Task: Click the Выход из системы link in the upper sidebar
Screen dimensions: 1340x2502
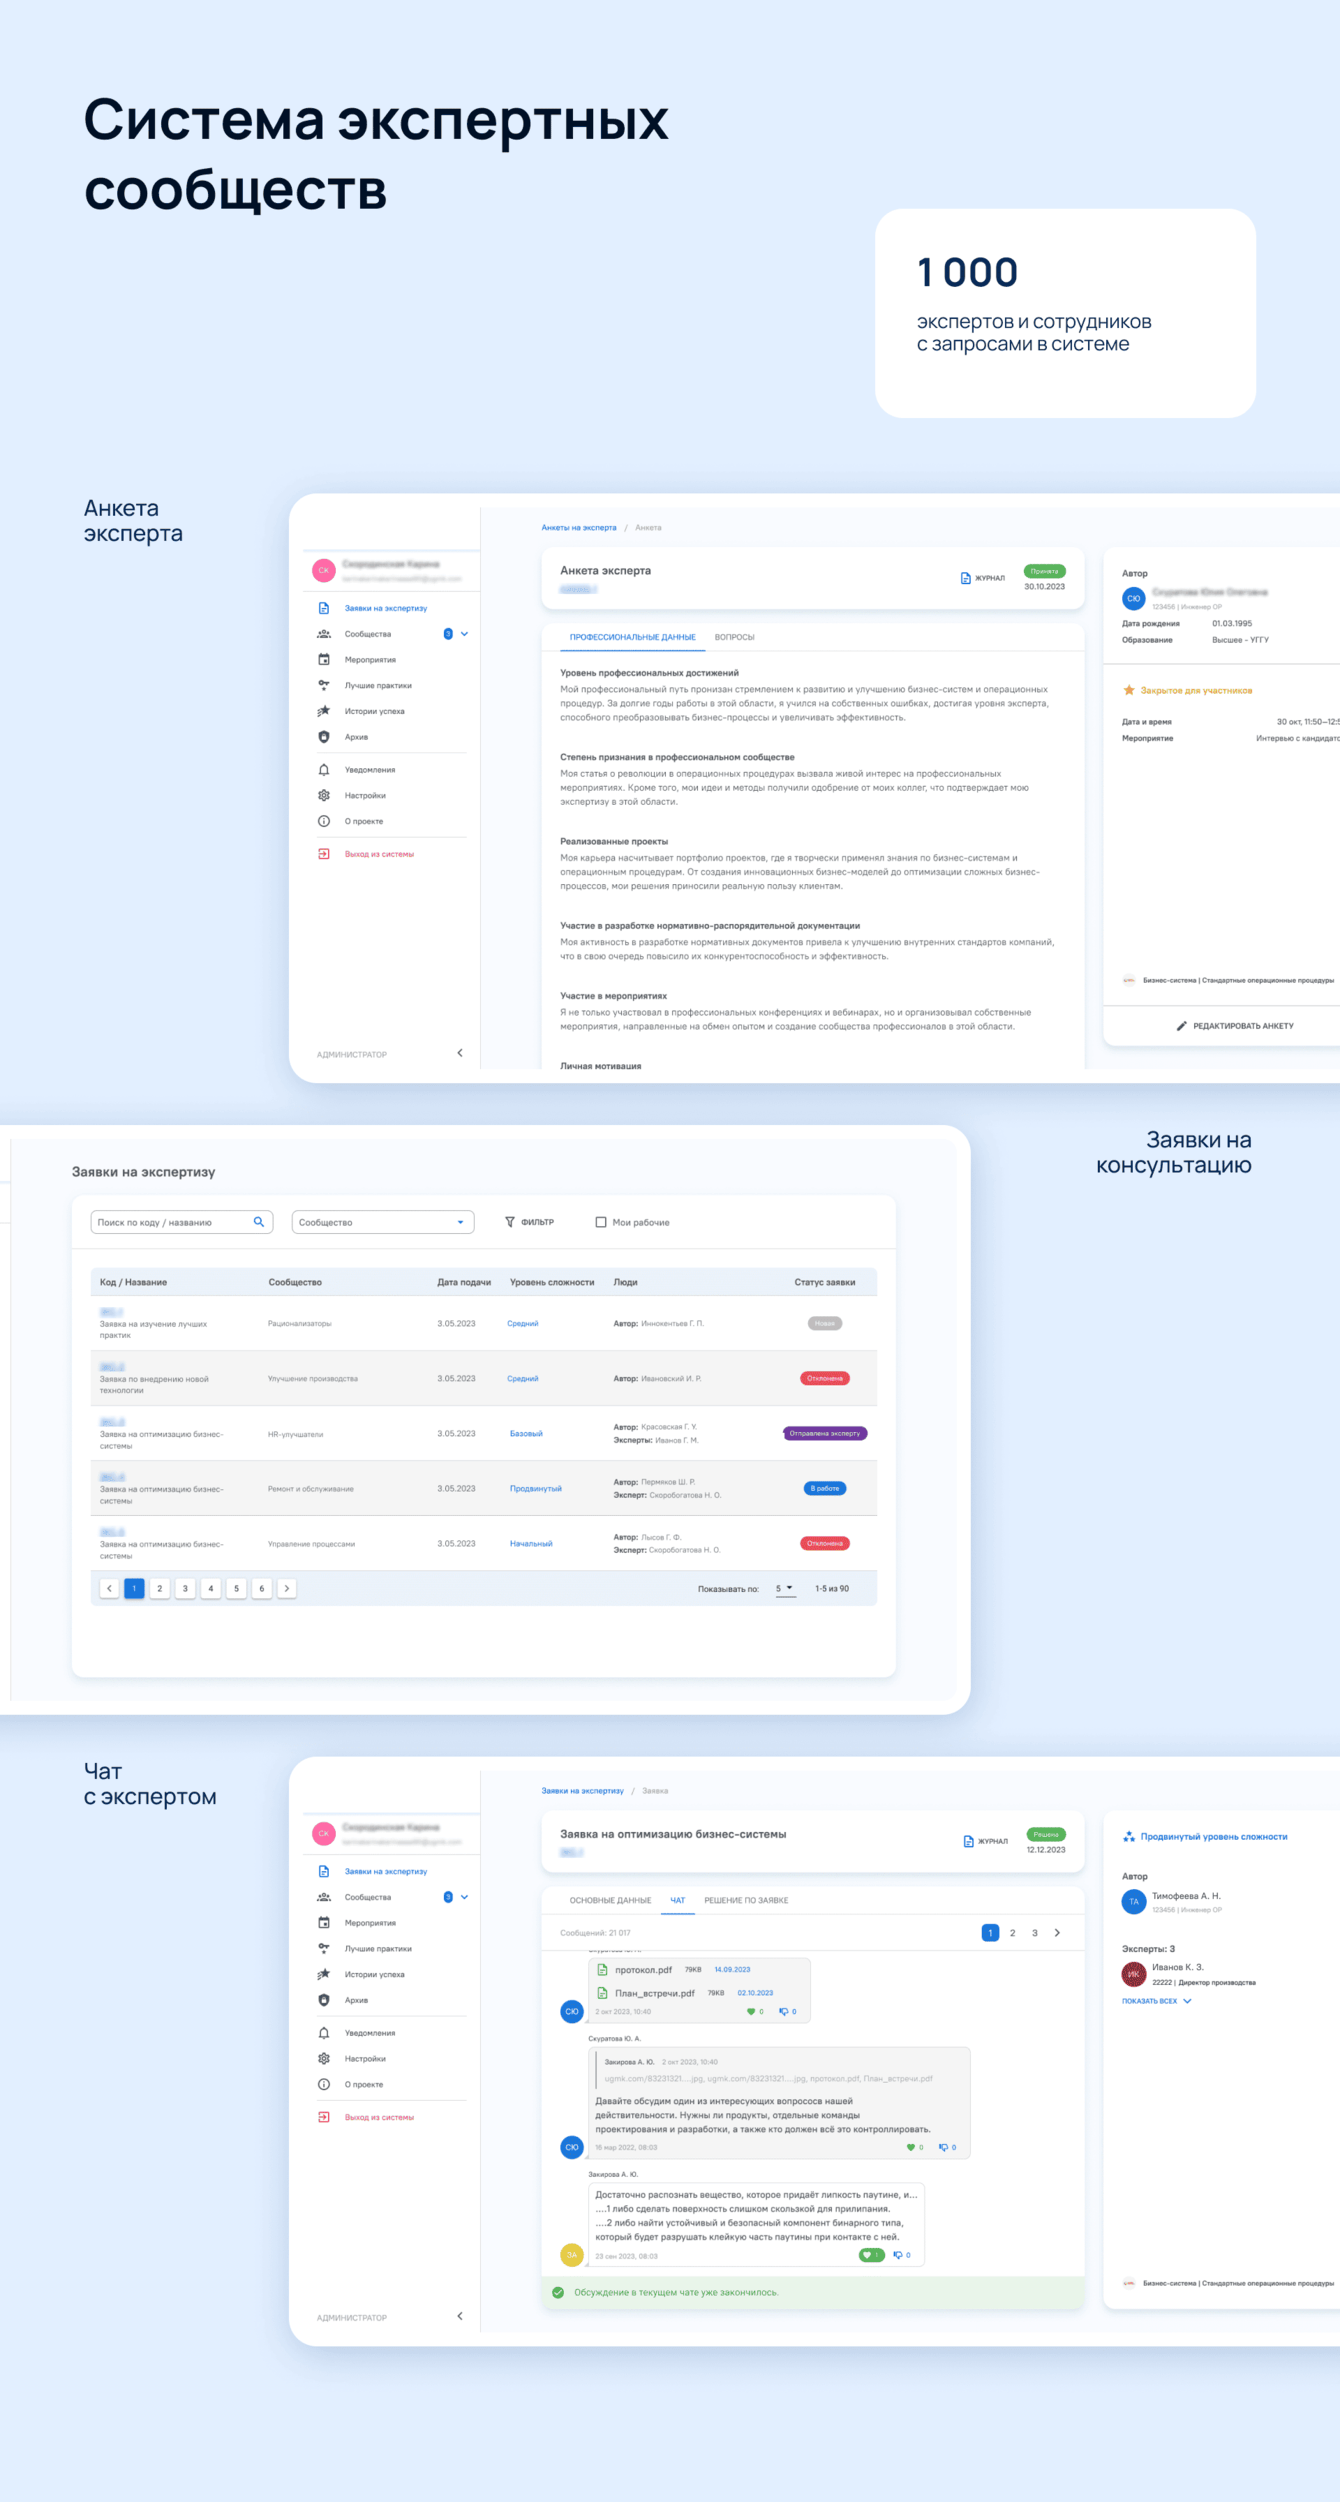Action: (x=379, y=854)
